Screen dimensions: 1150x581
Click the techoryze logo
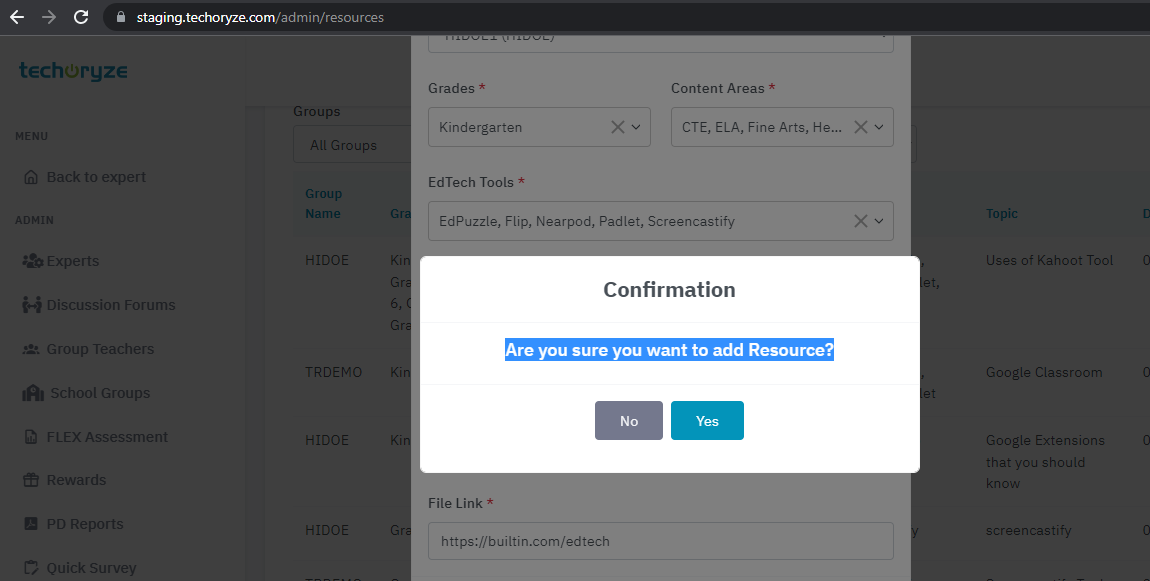pos(73,71)
